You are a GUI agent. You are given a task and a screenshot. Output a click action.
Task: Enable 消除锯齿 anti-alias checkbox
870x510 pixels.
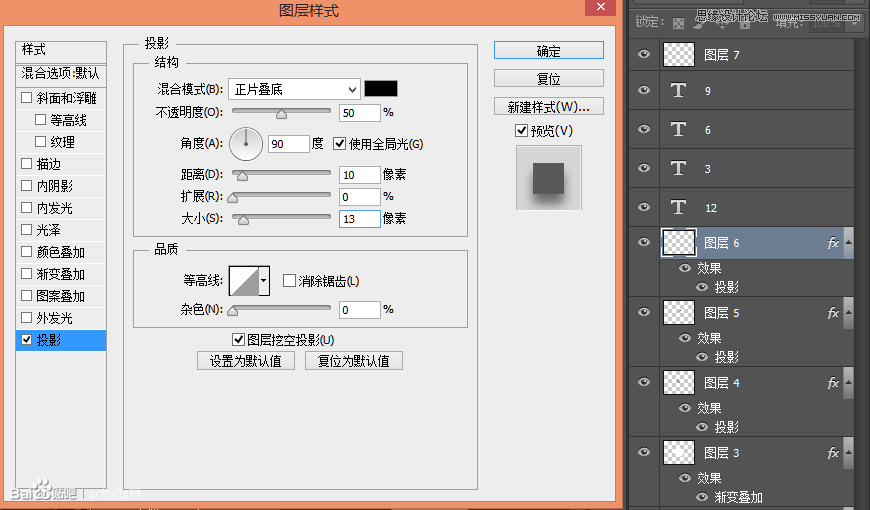[x=289, y=281]
